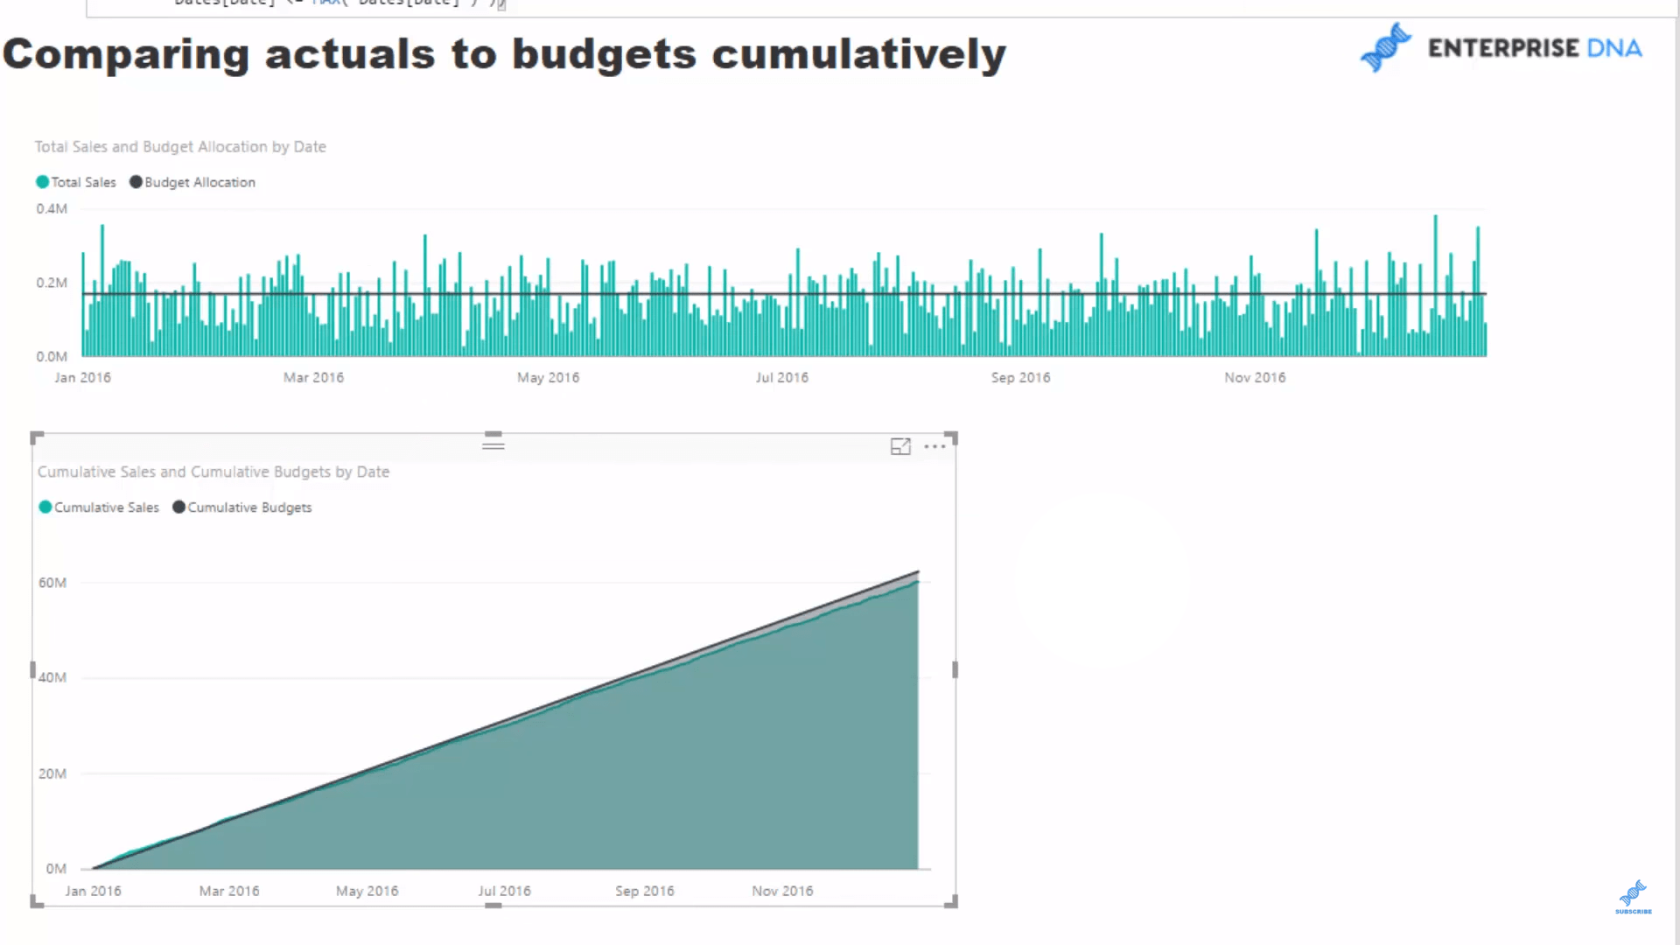Image resolution: width=1680 pixels, height=945 pixels.
Task: Open the More options ellipsis on cumulative chart
Action: 935,447
